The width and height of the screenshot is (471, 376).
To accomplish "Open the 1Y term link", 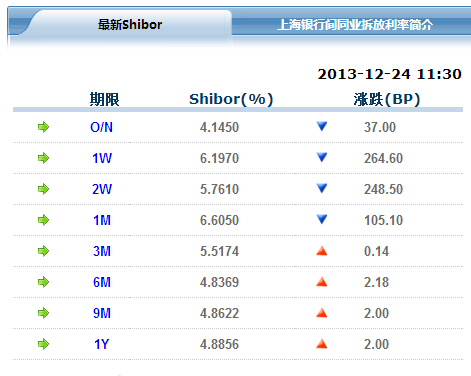I will (102, 344).
